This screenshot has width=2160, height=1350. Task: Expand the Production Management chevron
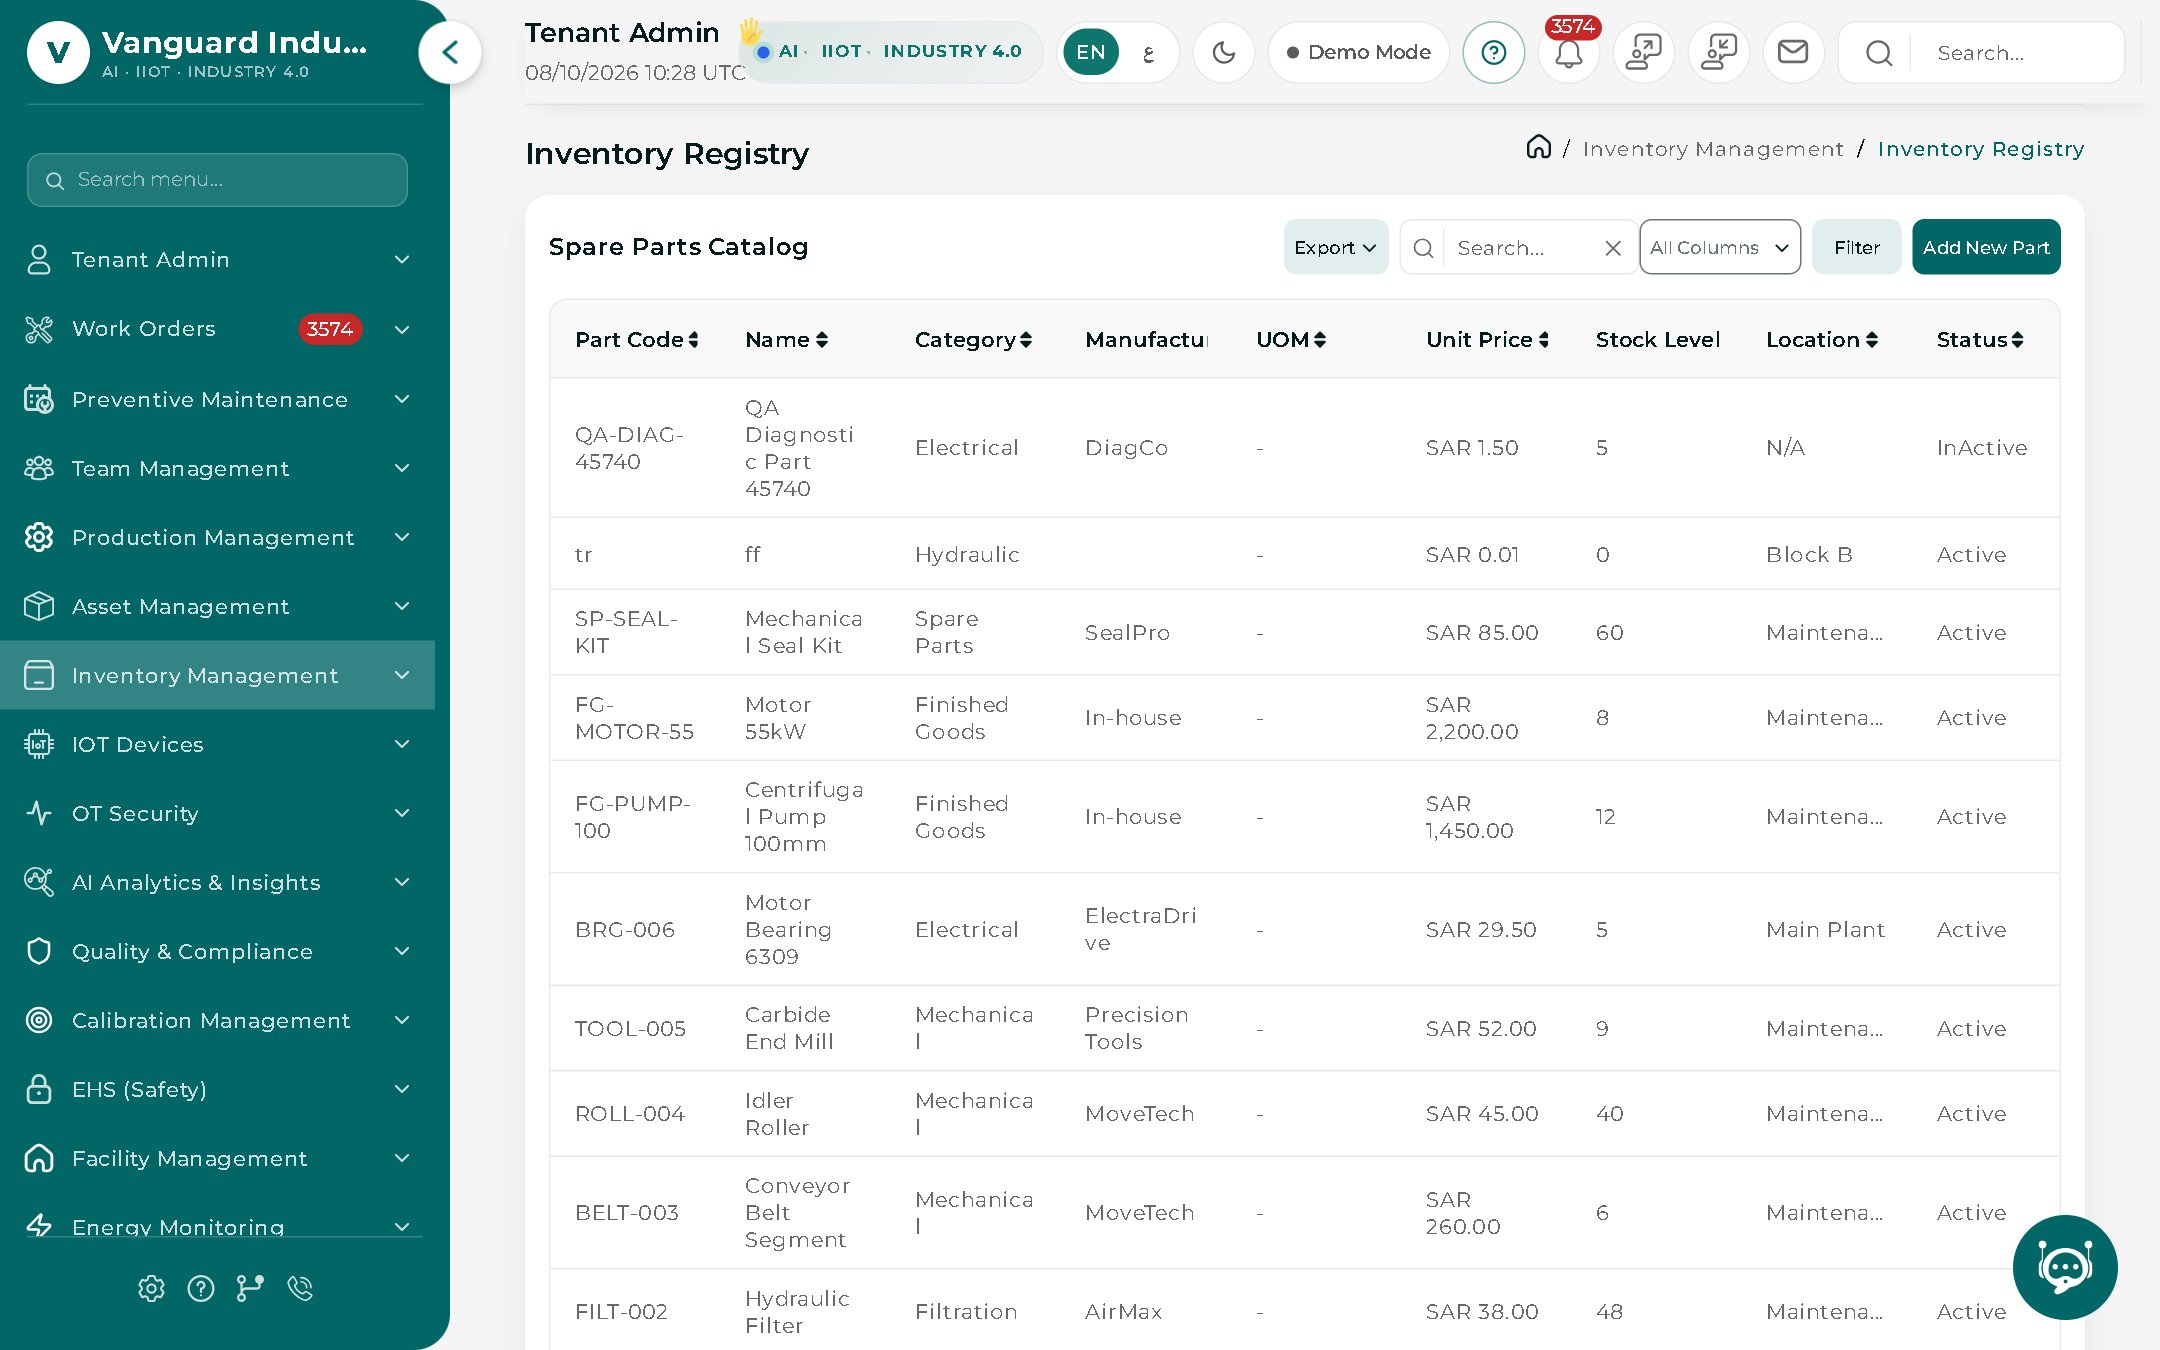(x=402, y=537)
